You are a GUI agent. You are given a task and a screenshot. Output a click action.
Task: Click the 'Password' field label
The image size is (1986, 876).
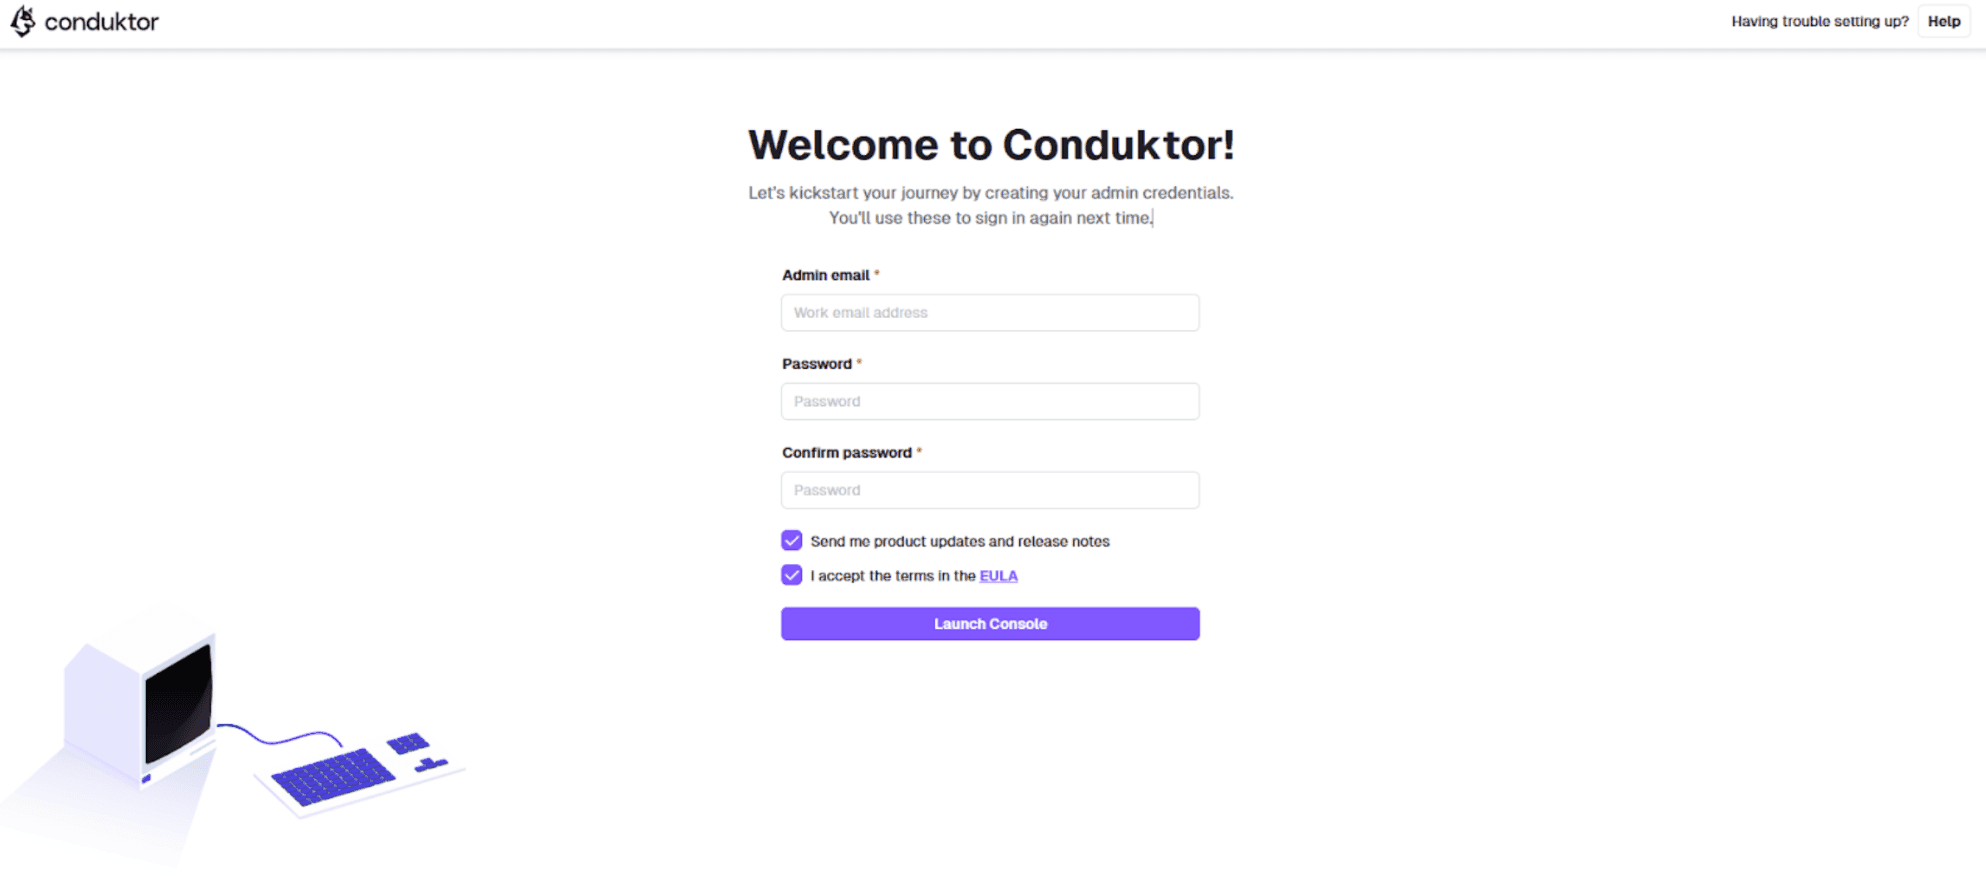(816, 364)
